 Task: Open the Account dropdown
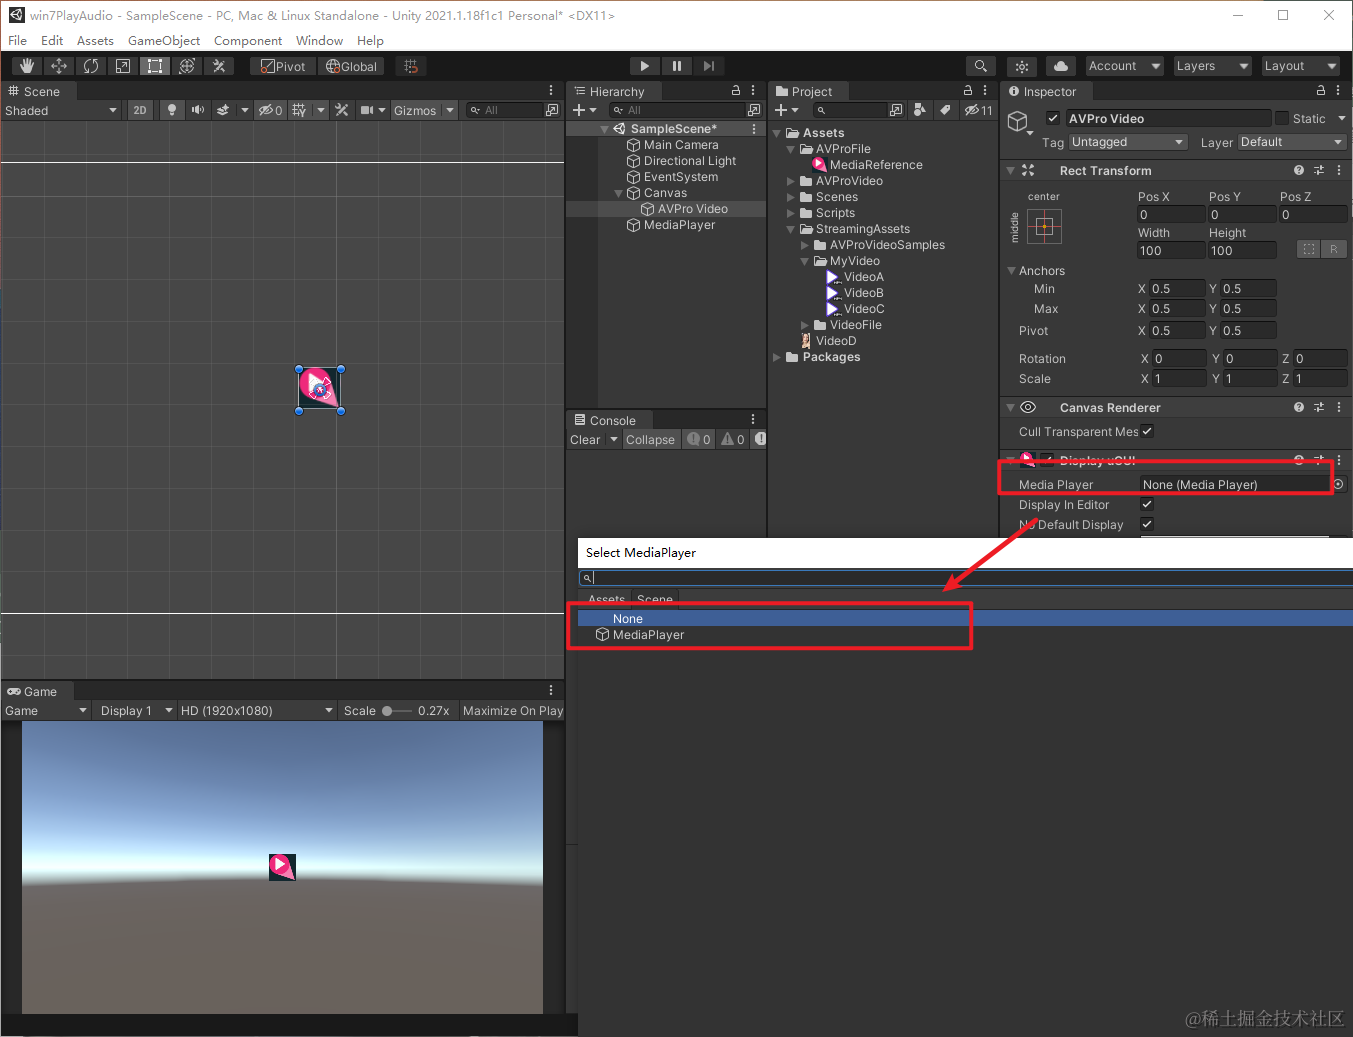point(1124,66)
